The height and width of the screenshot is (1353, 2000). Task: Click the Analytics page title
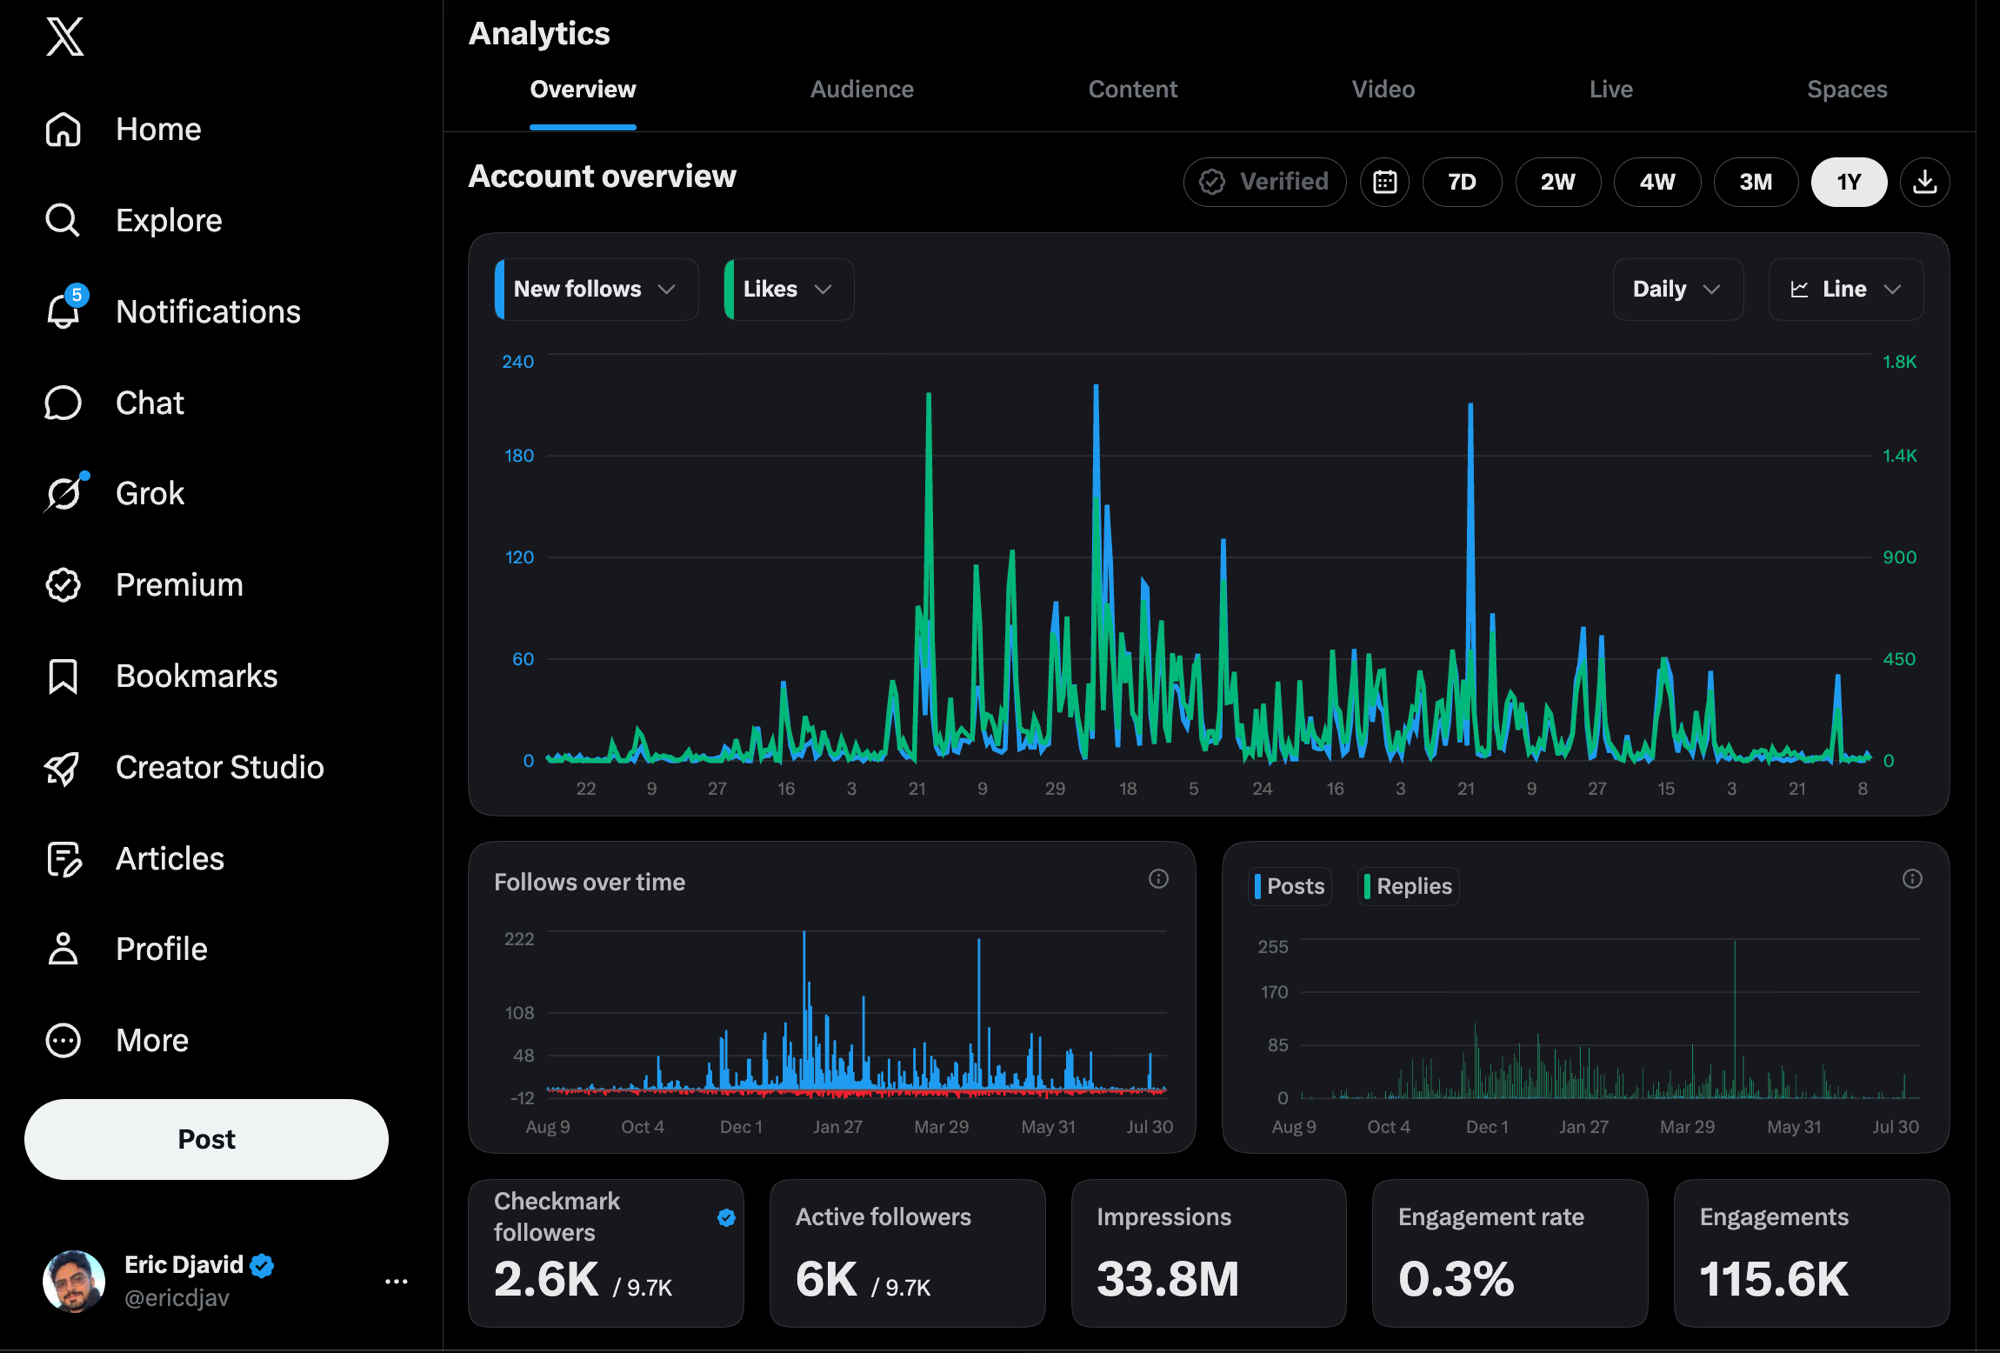[x=539, y=34]
